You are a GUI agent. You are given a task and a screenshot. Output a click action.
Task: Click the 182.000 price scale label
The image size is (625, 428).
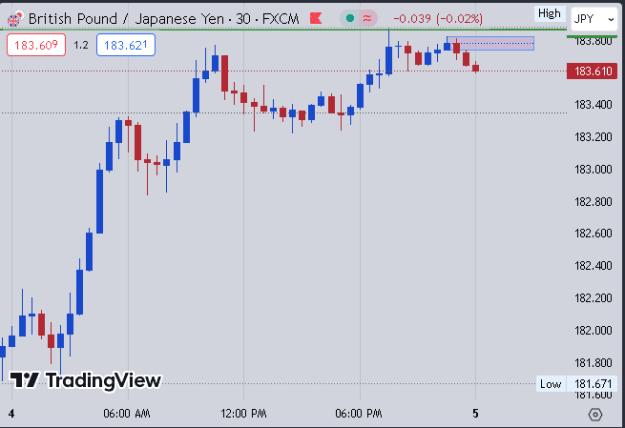(x=593, y=330)
